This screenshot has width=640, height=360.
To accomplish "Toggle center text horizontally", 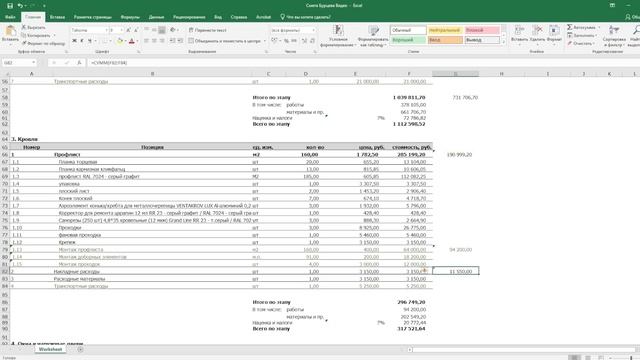I will click(x=154, y=41).
